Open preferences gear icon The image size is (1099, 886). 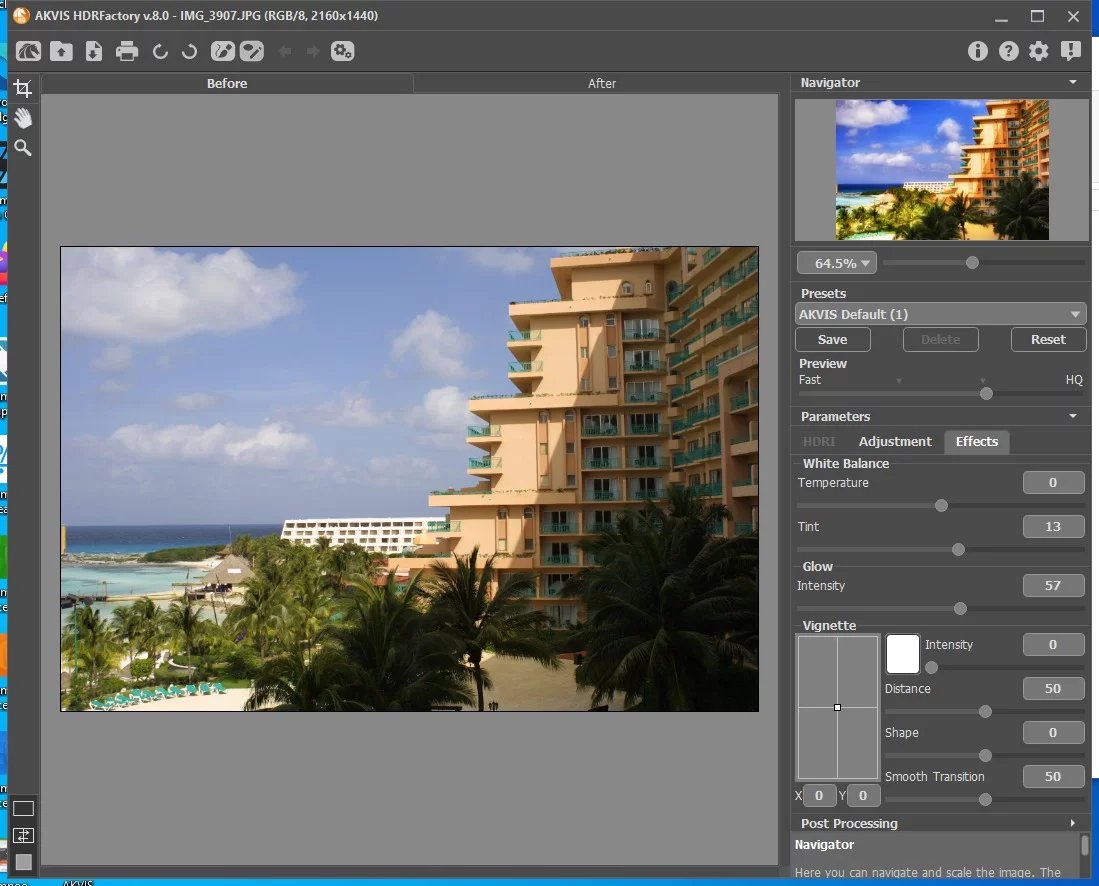(x=1039, y=51)
